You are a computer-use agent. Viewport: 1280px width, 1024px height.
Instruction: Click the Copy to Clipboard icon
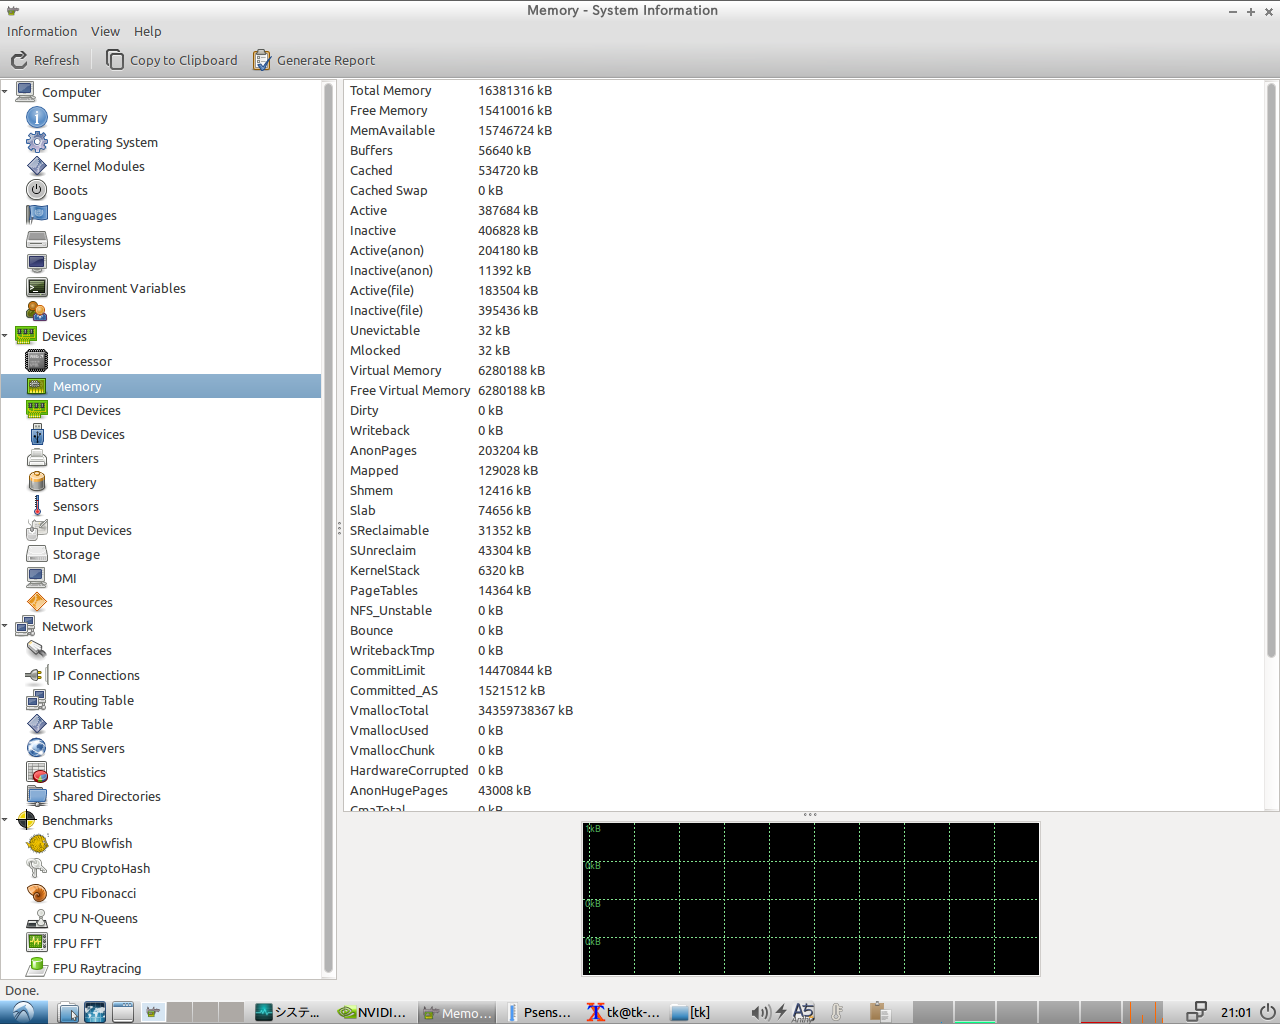(115, 60)
